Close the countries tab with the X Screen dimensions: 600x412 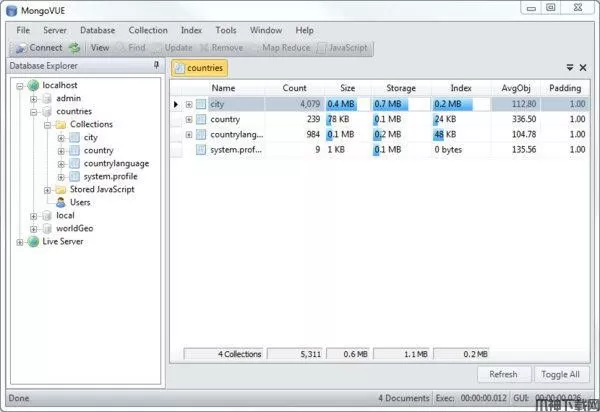[x=583, y=68]
